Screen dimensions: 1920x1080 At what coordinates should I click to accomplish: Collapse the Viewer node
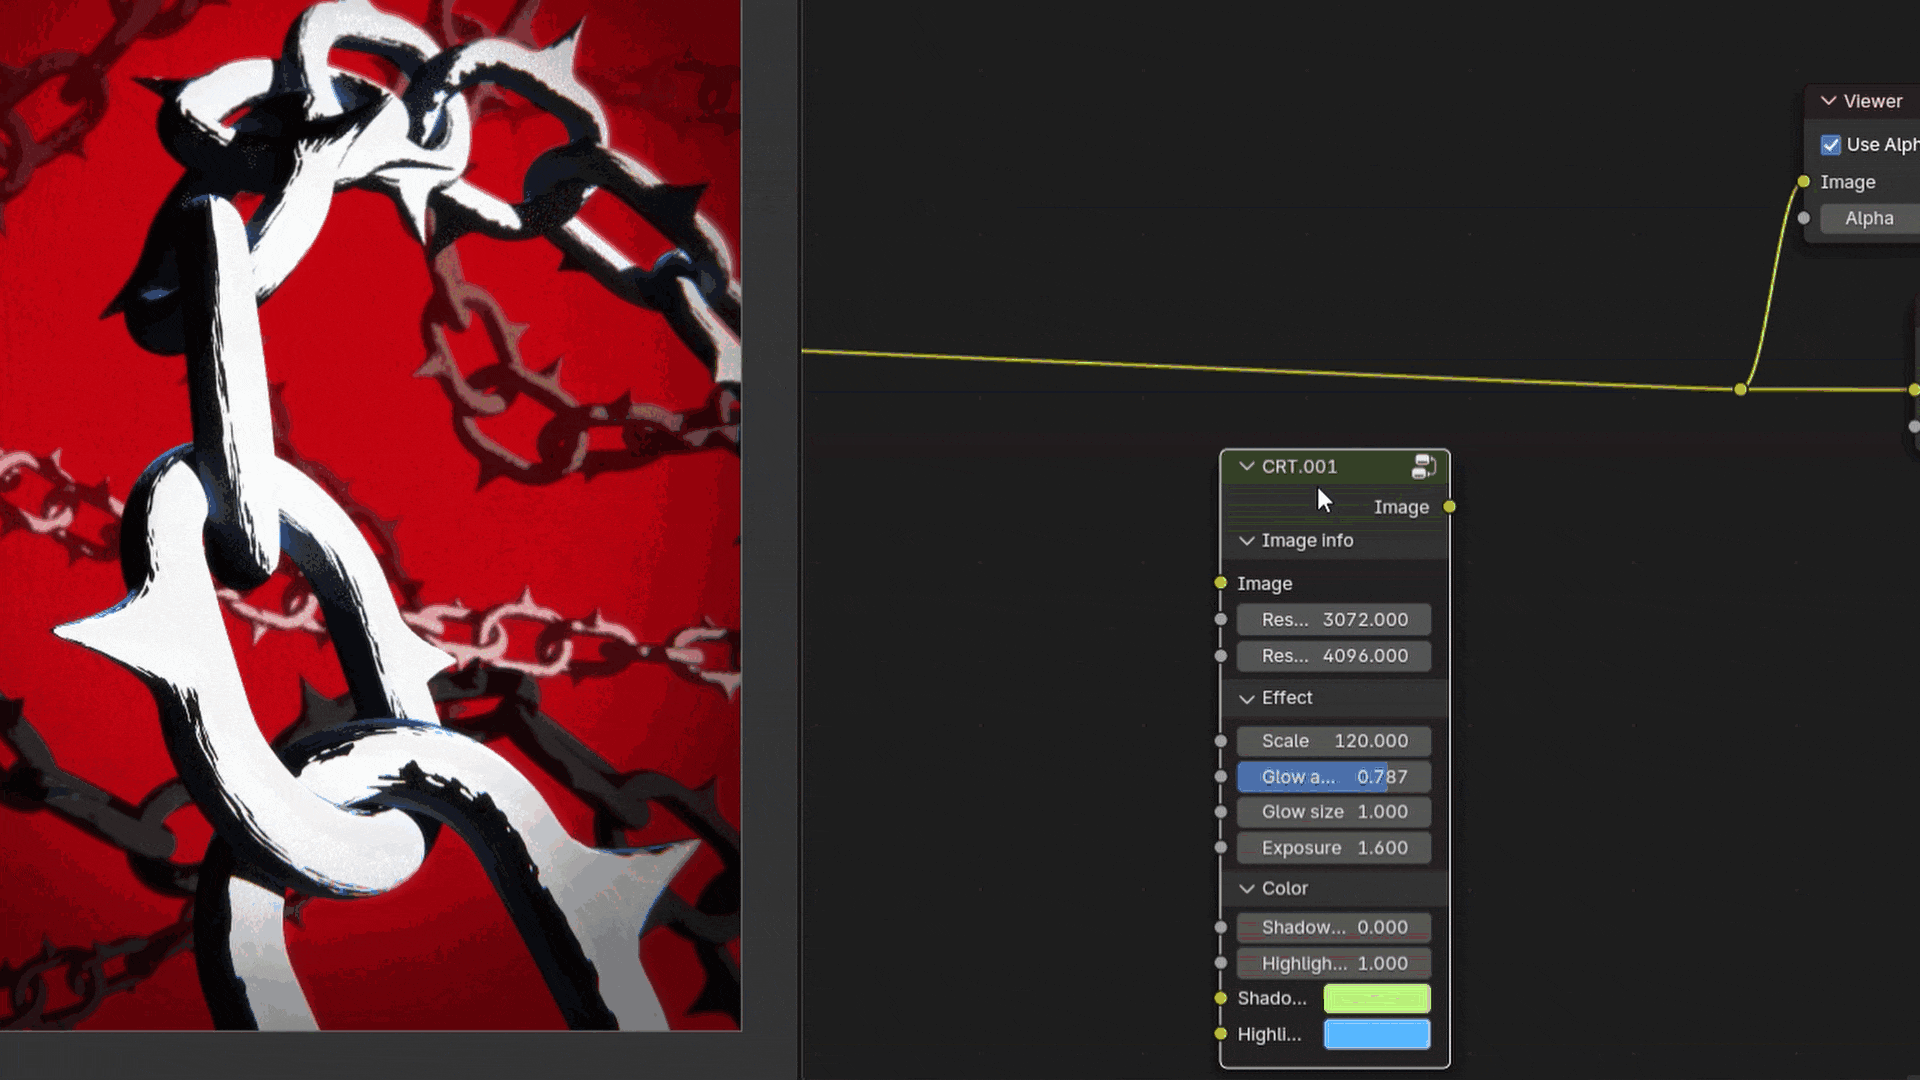point(1828,101)
